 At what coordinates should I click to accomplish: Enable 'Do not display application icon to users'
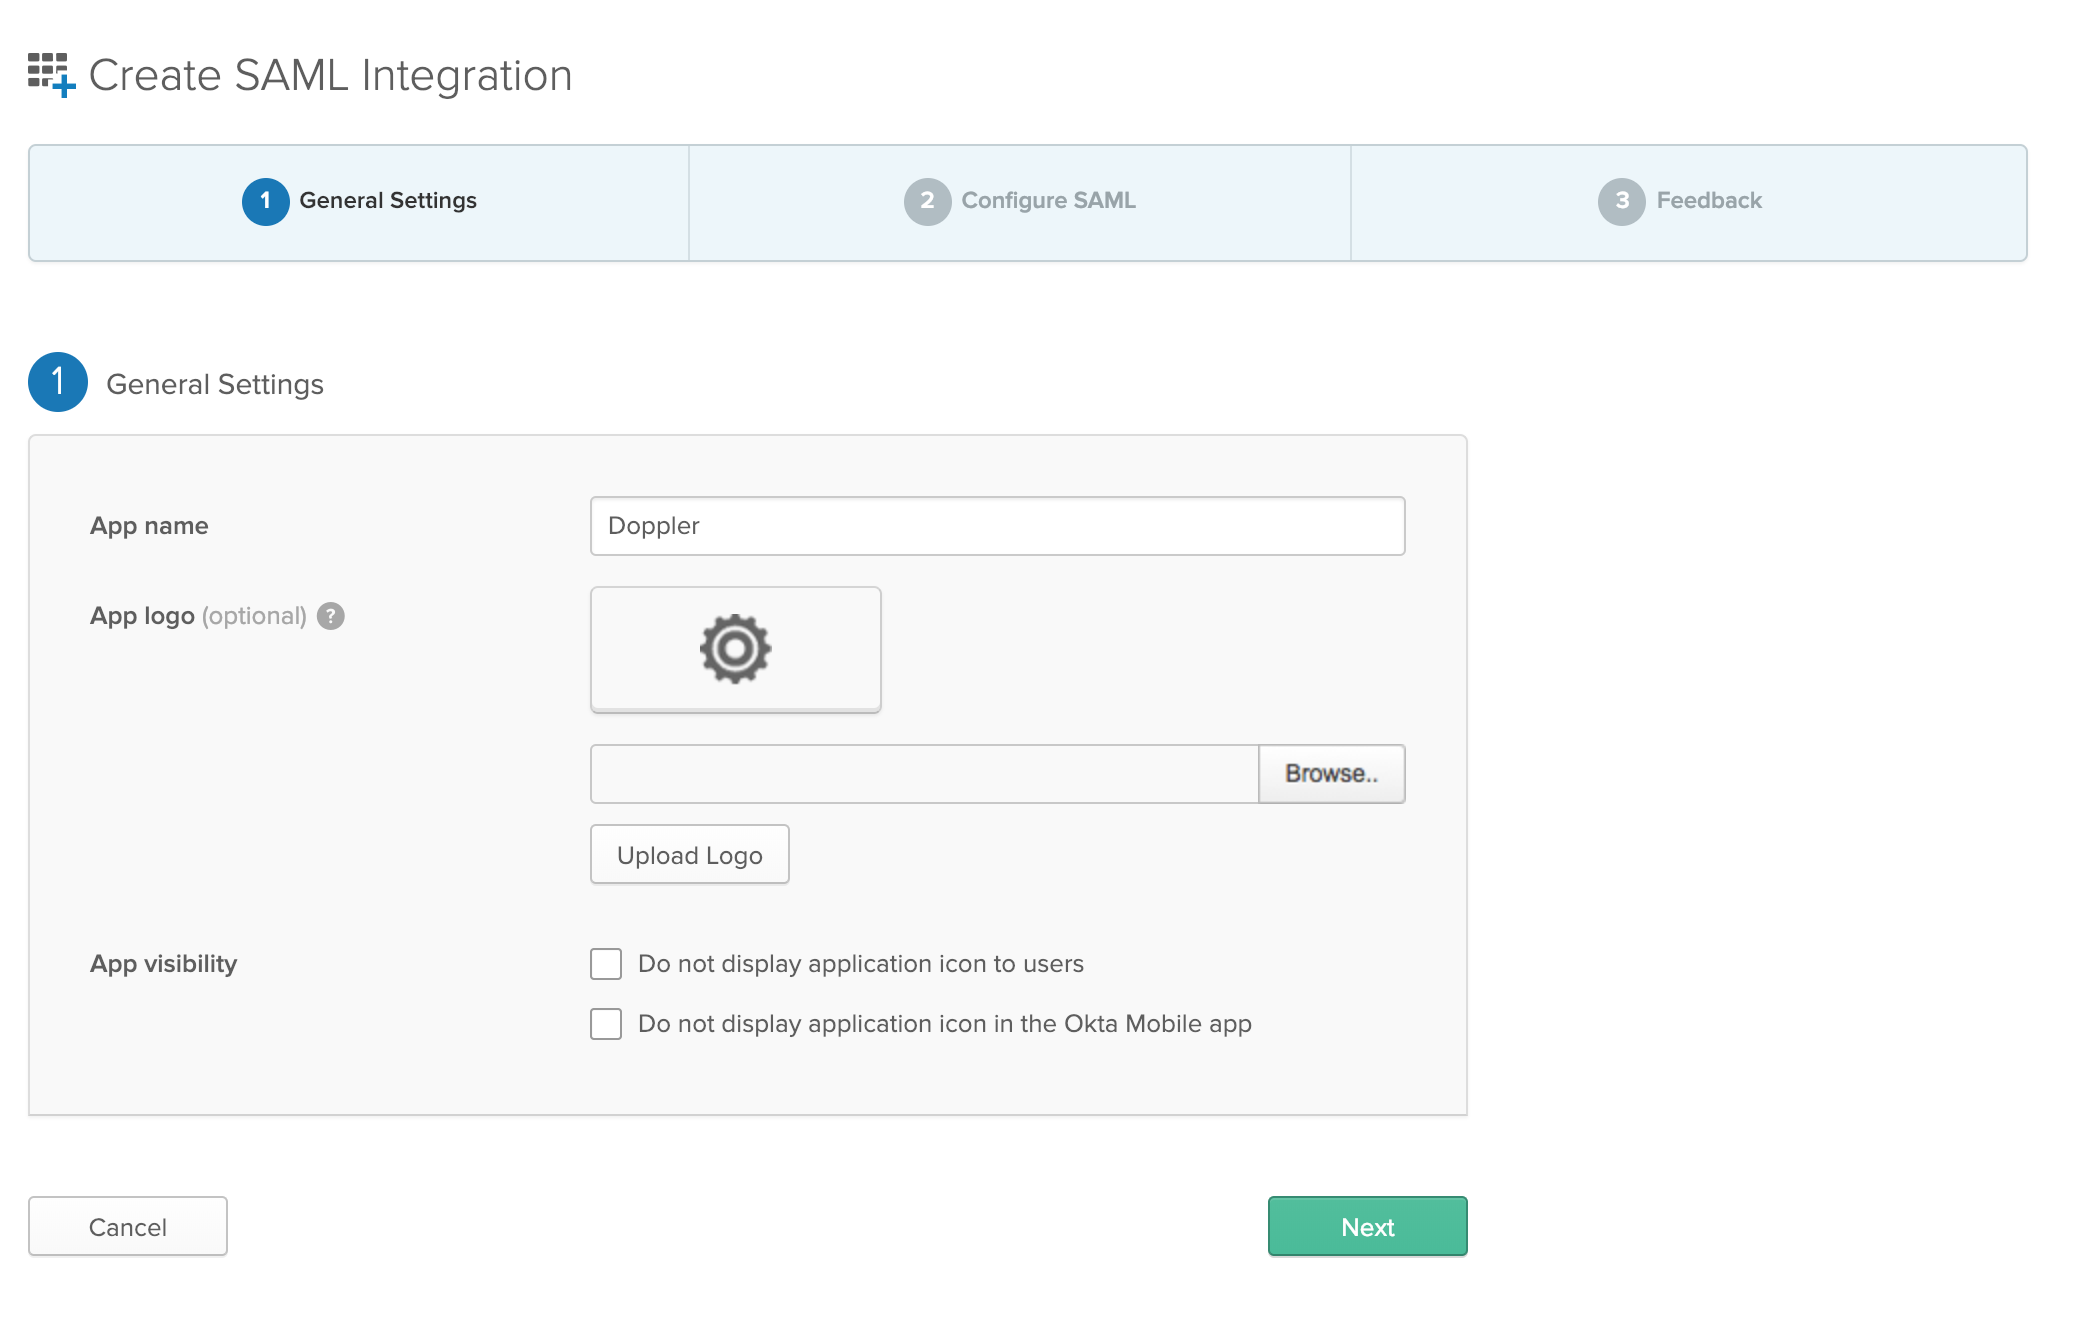coord(606,964)
